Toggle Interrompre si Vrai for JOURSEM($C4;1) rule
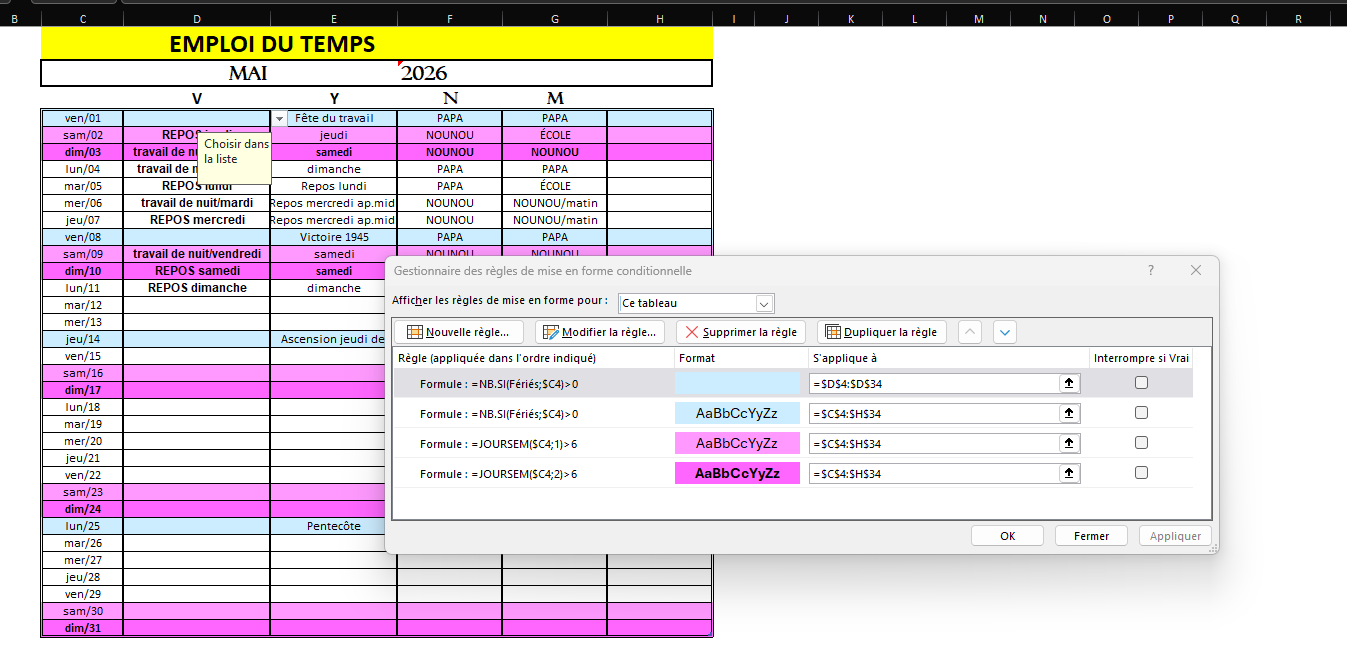This screenshot has height=665, width=1347. 1141,443
